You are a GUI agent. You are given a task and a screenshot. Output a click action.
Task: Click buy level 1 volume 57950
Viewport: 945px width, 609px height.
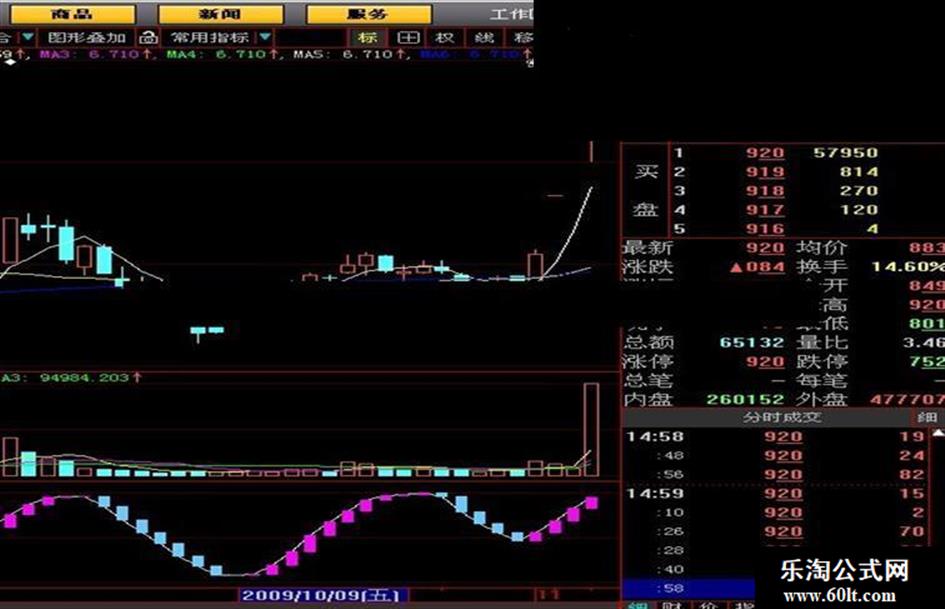(846, 153)
